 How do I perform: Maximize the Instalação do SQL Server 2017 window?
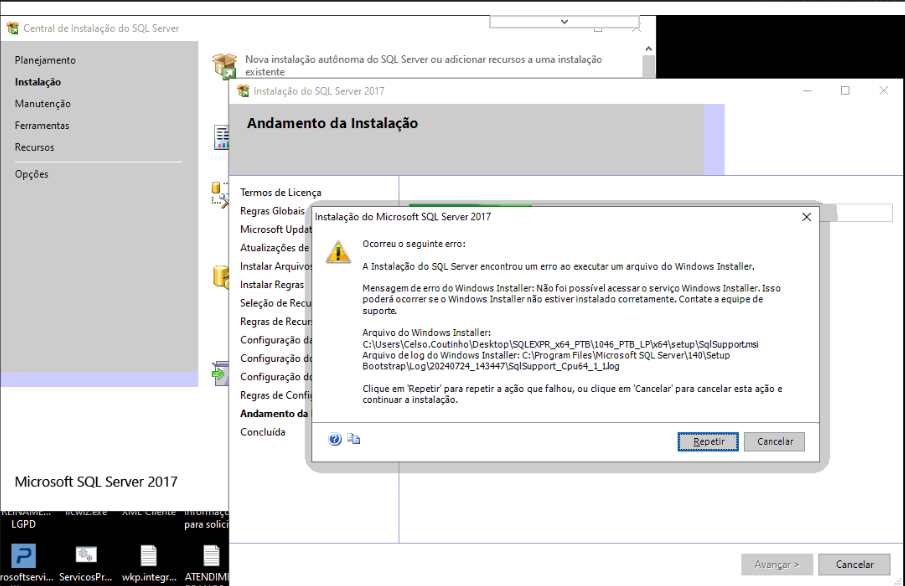point(845,91)
